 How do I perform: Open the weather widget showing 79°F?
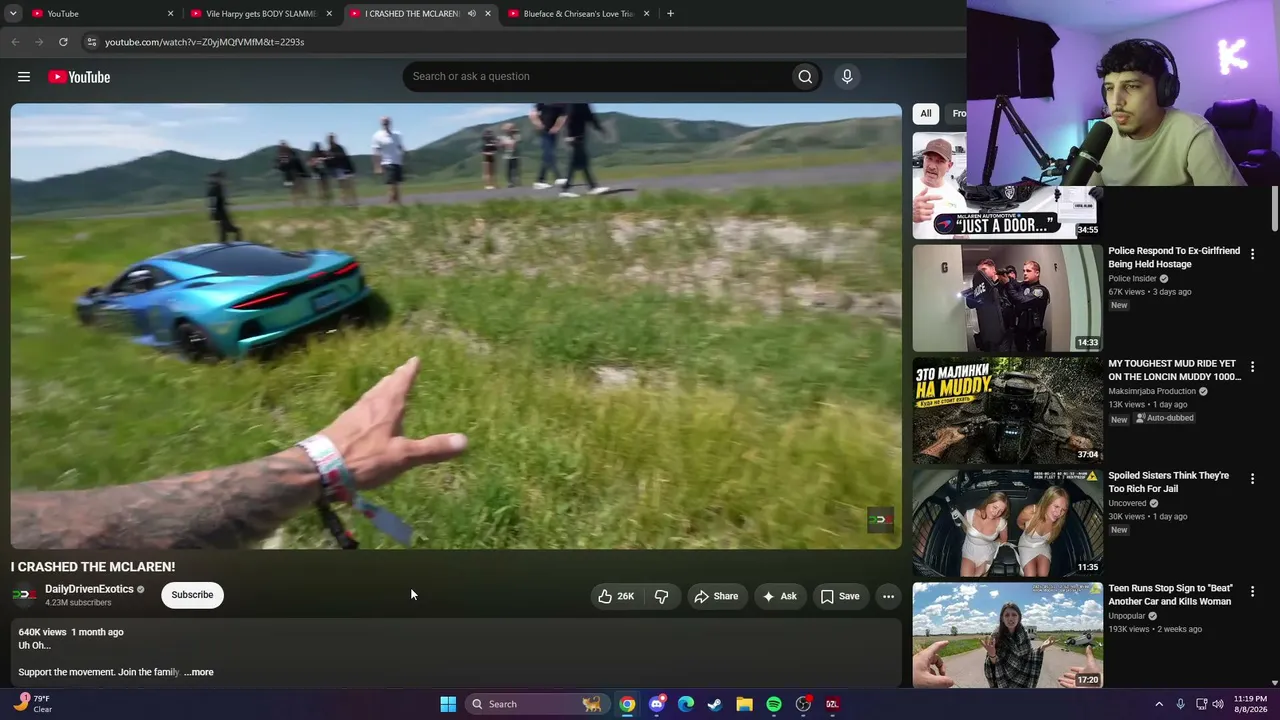[32, 704]
